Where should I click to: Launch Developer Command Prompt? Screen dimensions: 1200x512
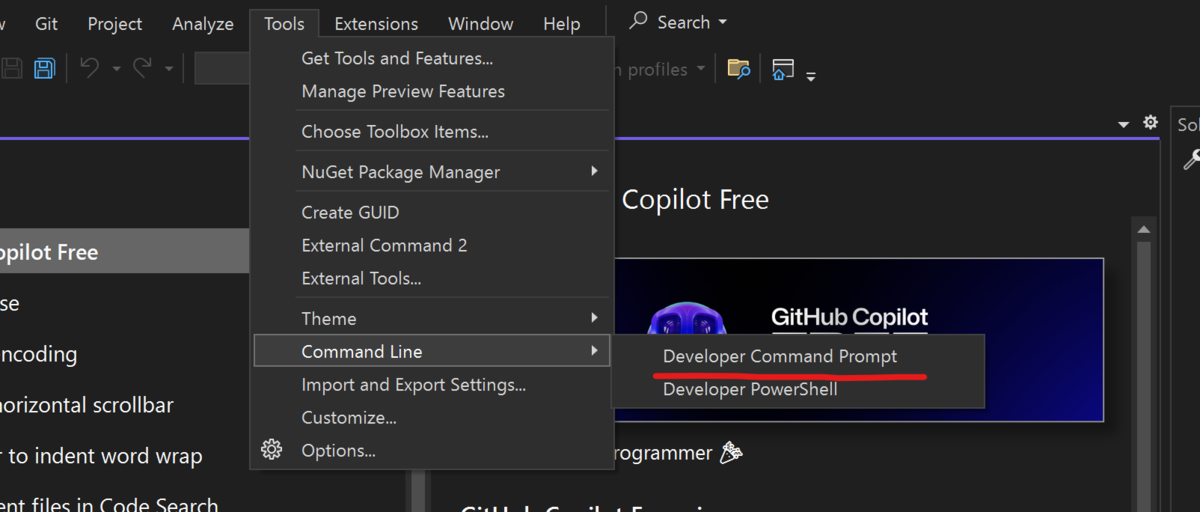(x=798, y=356)
